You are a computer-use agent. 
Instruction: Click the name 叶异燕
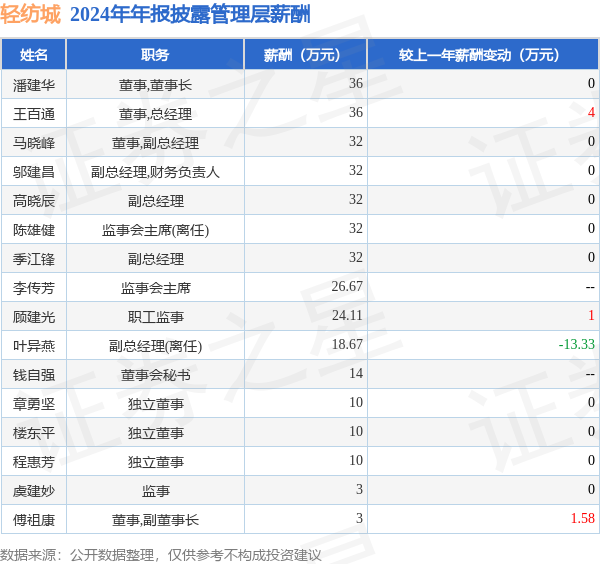tap(34, 346)
